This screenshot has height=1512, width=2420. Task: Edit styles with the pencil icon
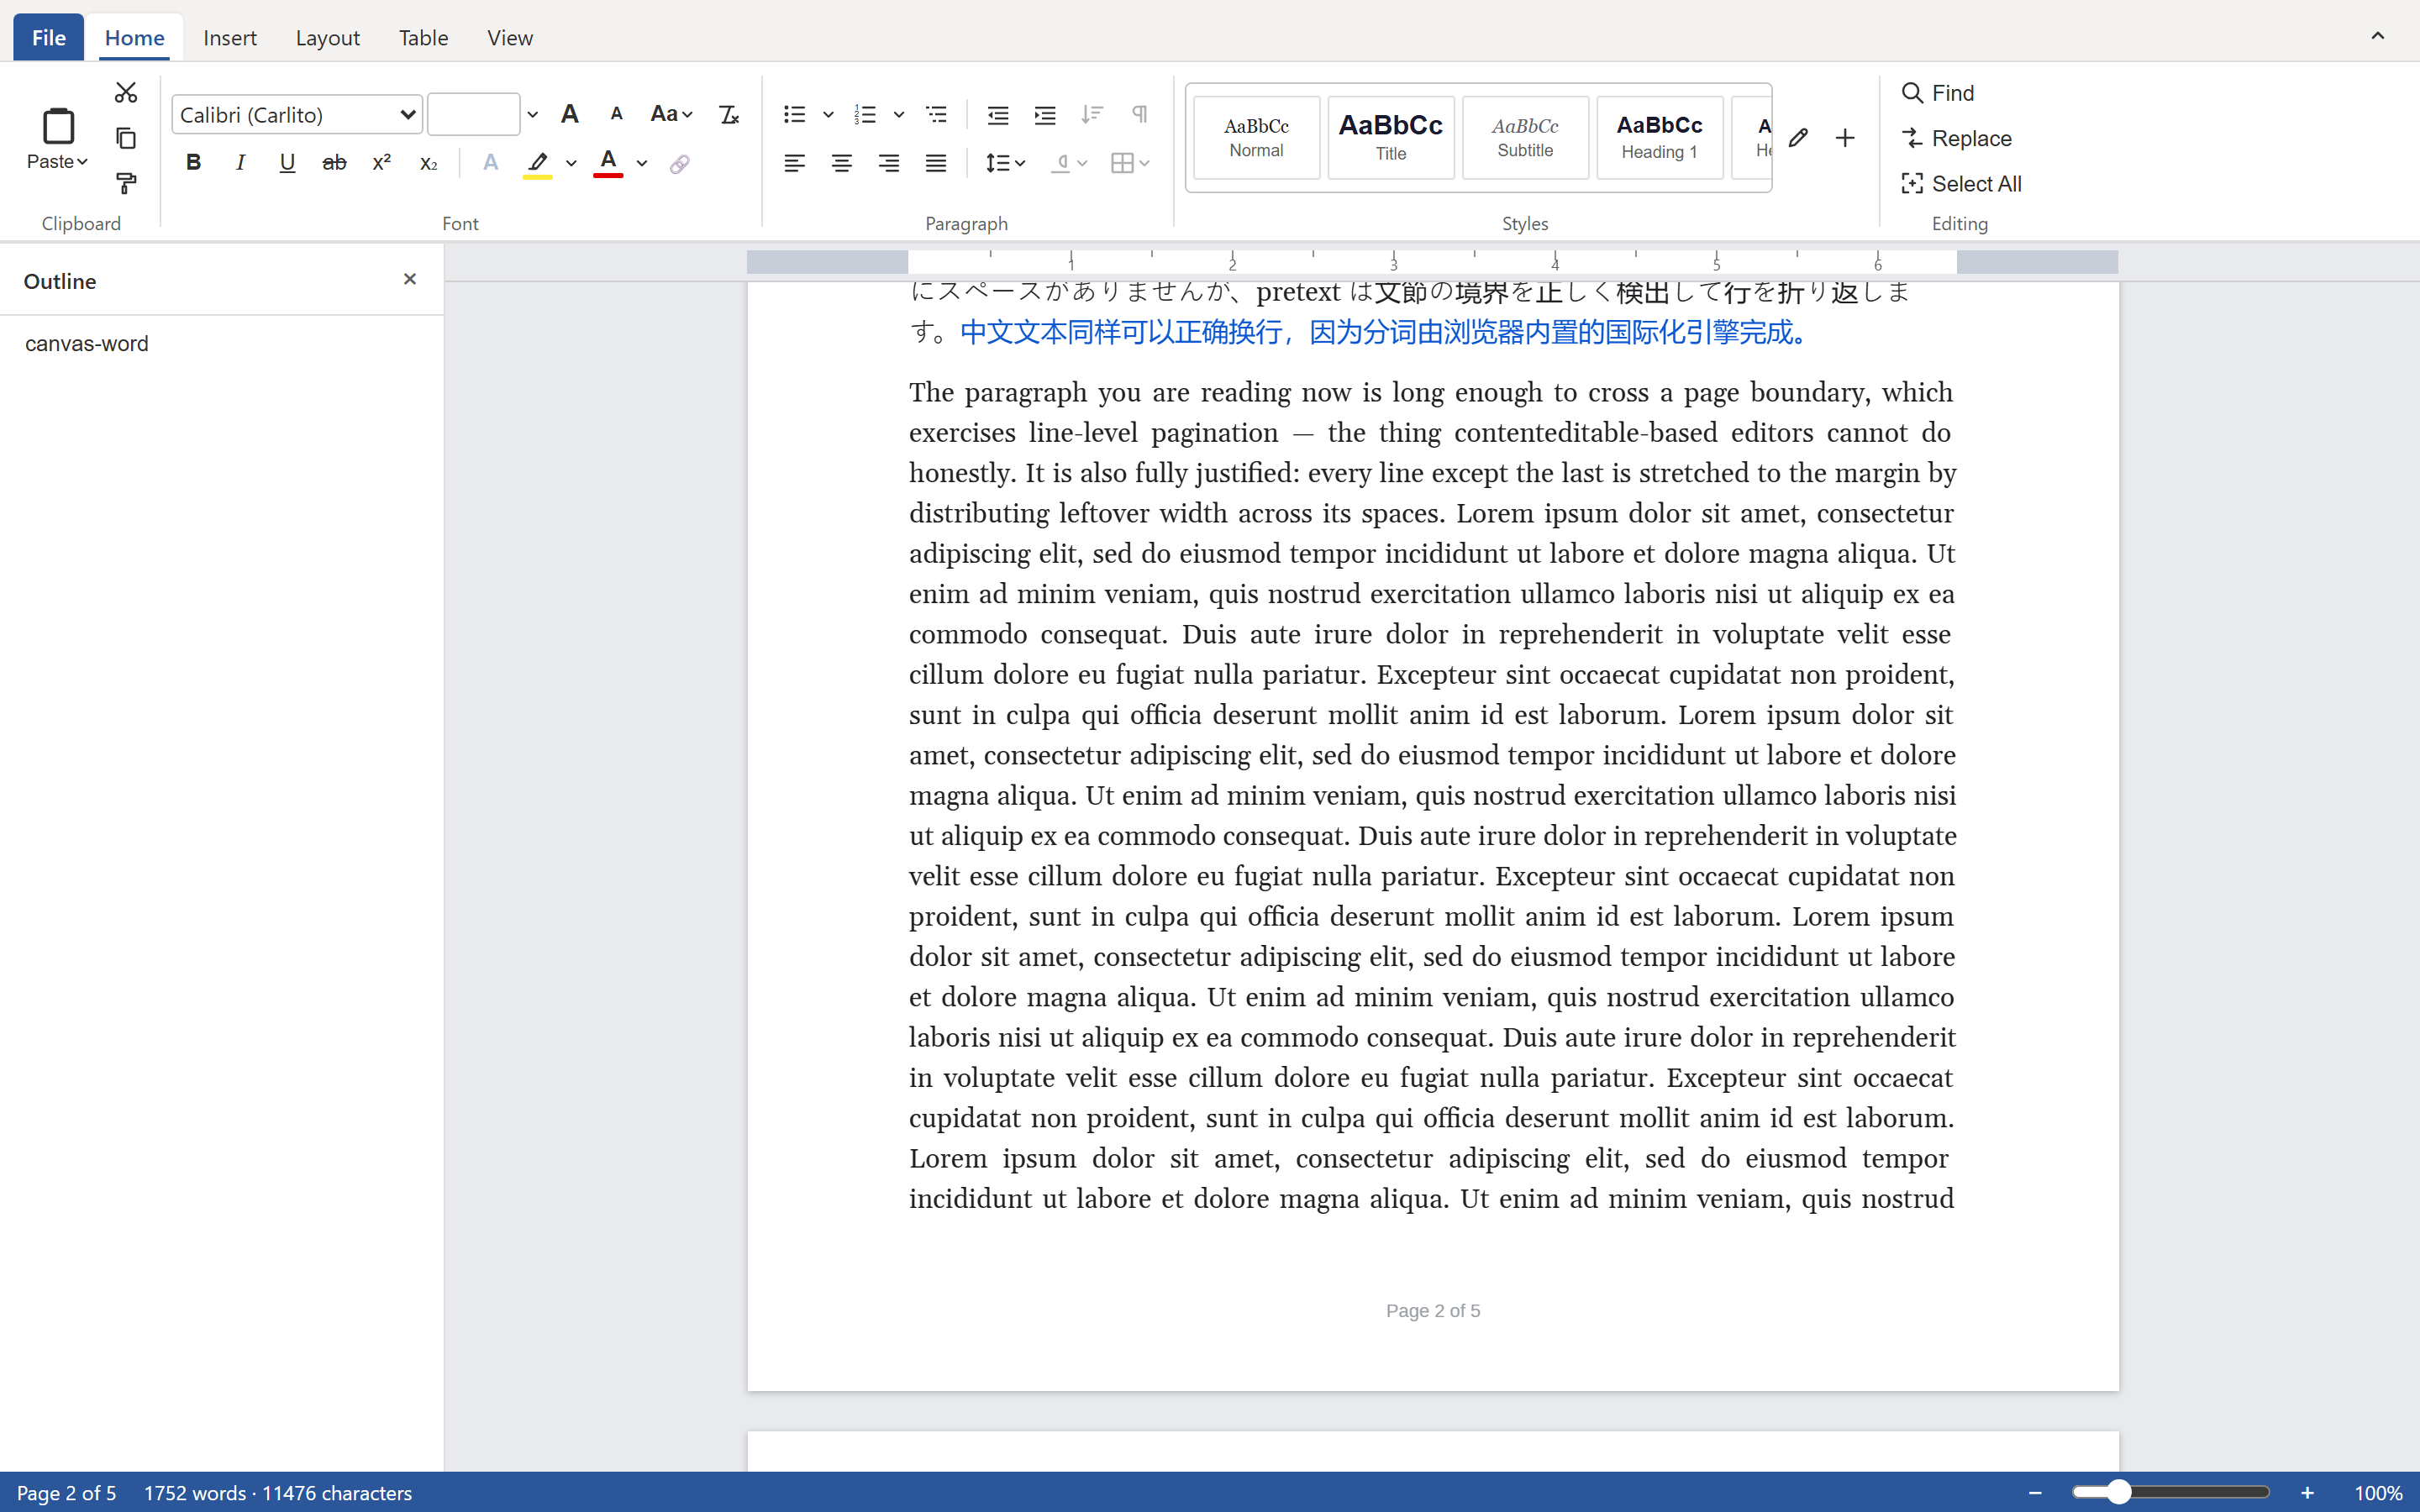1798,138
